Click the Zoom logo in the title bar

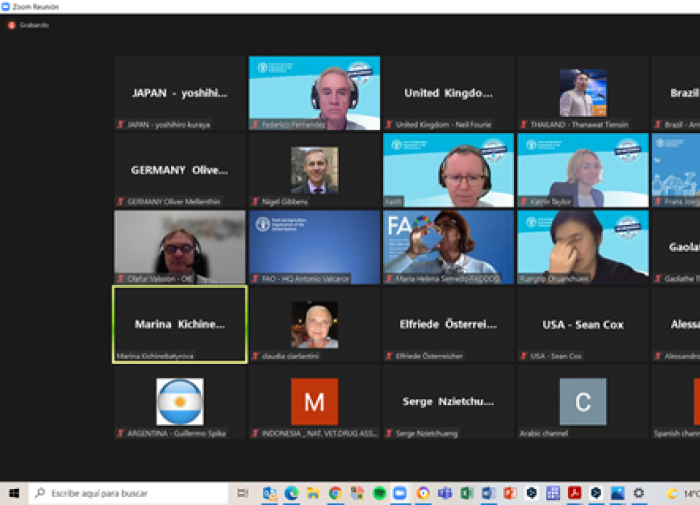[x=6, y=6]
